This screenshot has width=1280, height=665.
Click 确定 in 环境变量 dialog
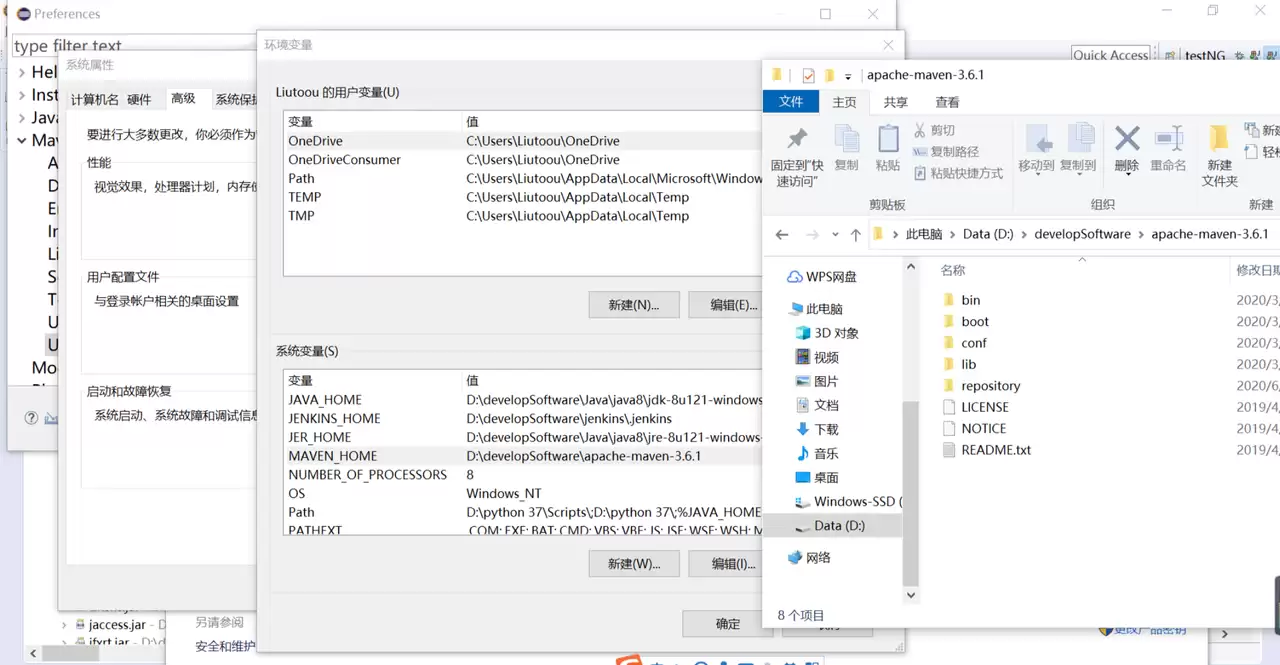click(728, 624)
